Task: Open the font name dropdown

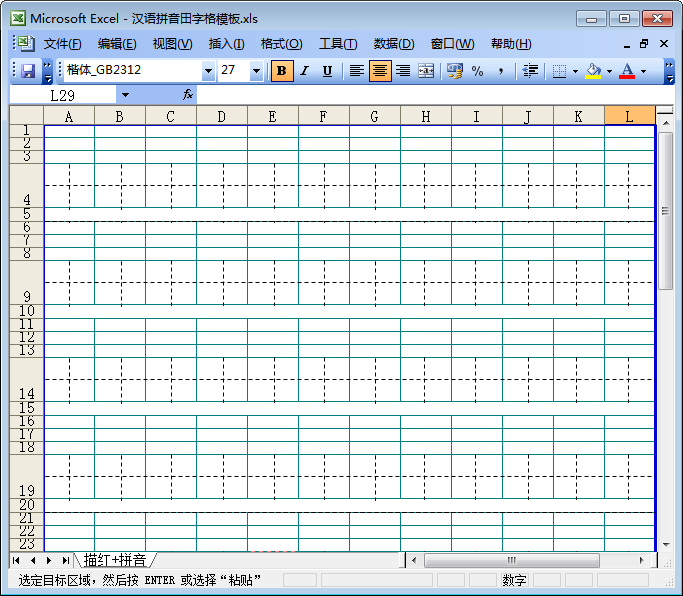Action: pyautogui.click(x=208, y=71)
